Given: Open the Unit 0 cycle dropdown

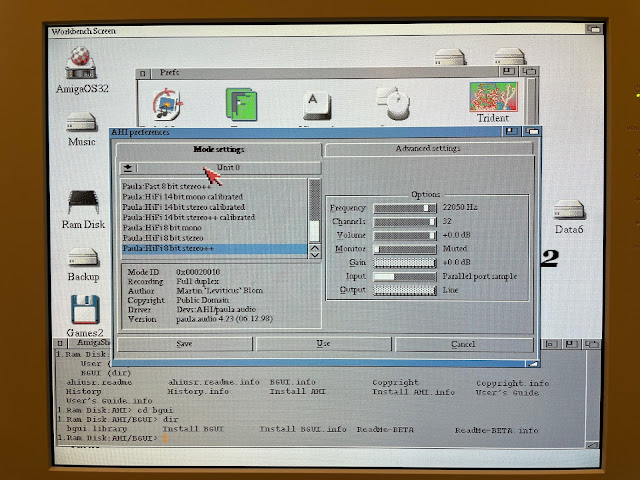Looking at the screenshot, I should (220, 168).
